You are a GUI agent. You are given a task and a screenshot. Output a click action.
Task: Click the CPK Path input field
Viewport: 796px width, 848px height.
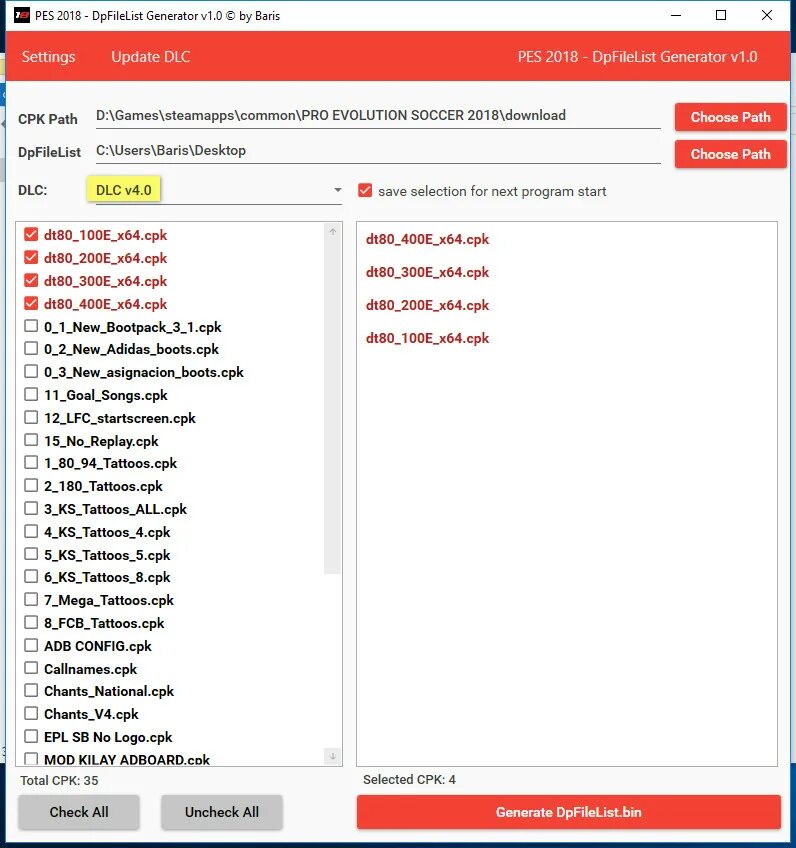378,116
